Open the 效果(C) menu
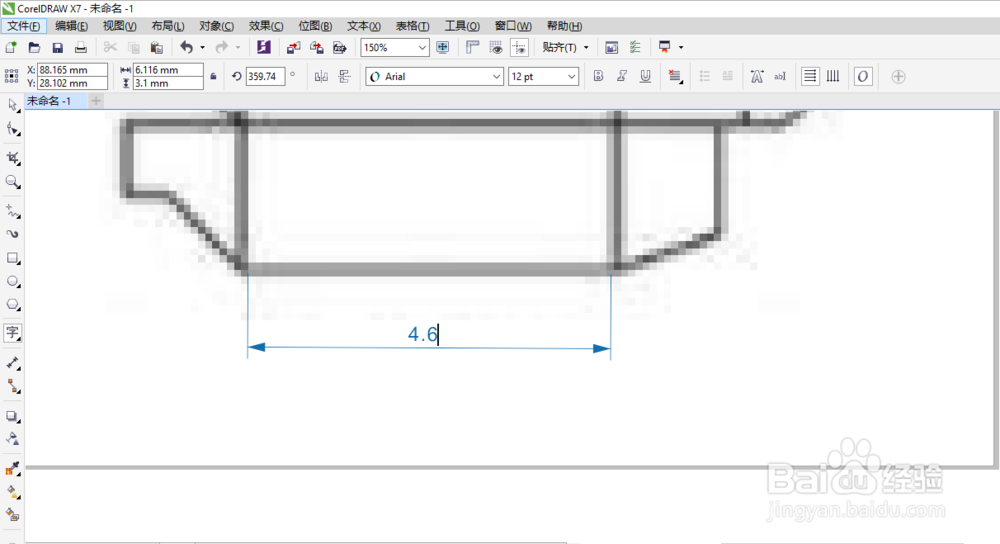The width and height of the screenshot is (1000, 544). coord(265,26)
